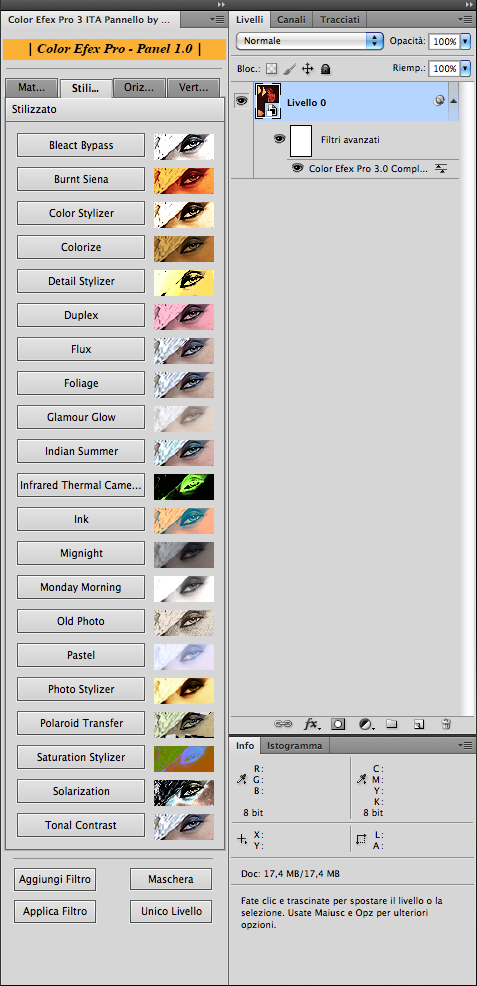Lock transparent pixels icon in Bloc. row
This screenshot has height=986, width=477.
271,69
